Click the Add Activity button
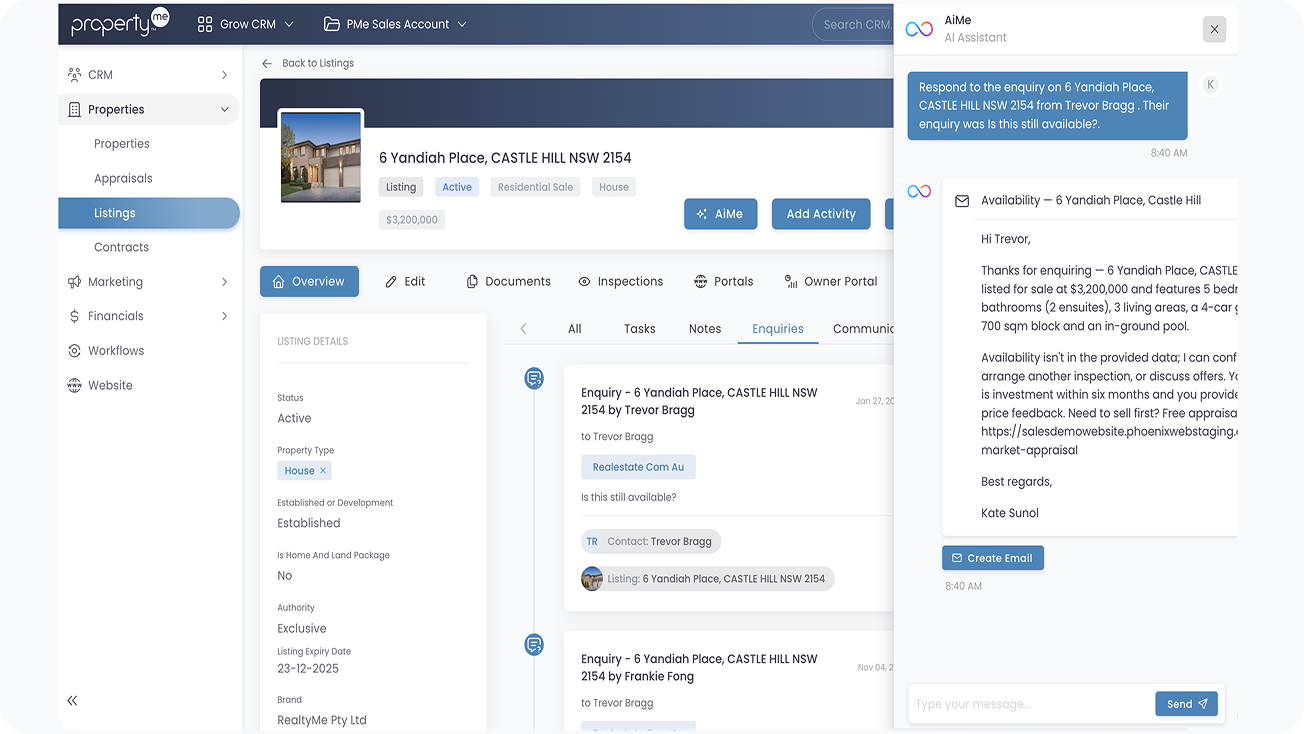 pyautogui.click(x=820, y=214)
